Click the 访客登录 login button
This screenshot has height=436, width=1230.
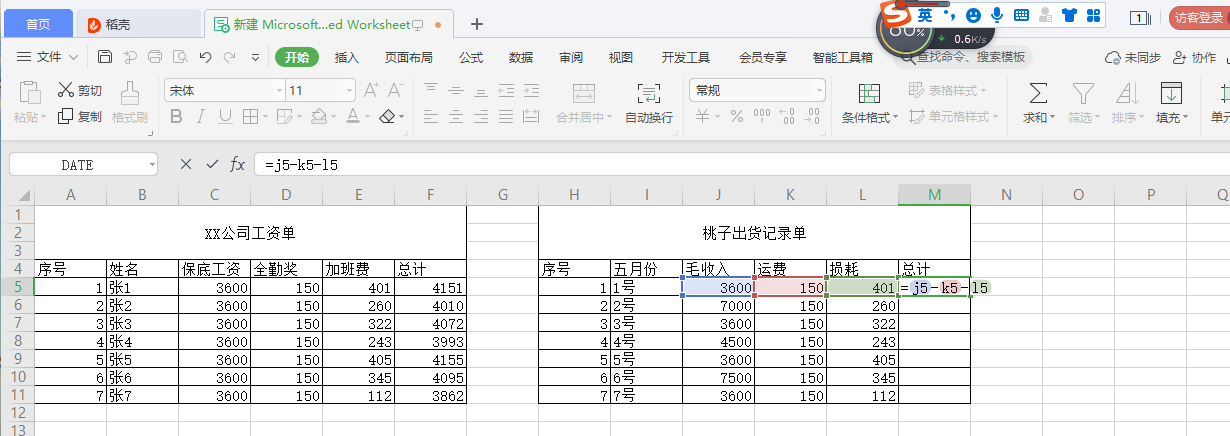1198,17
